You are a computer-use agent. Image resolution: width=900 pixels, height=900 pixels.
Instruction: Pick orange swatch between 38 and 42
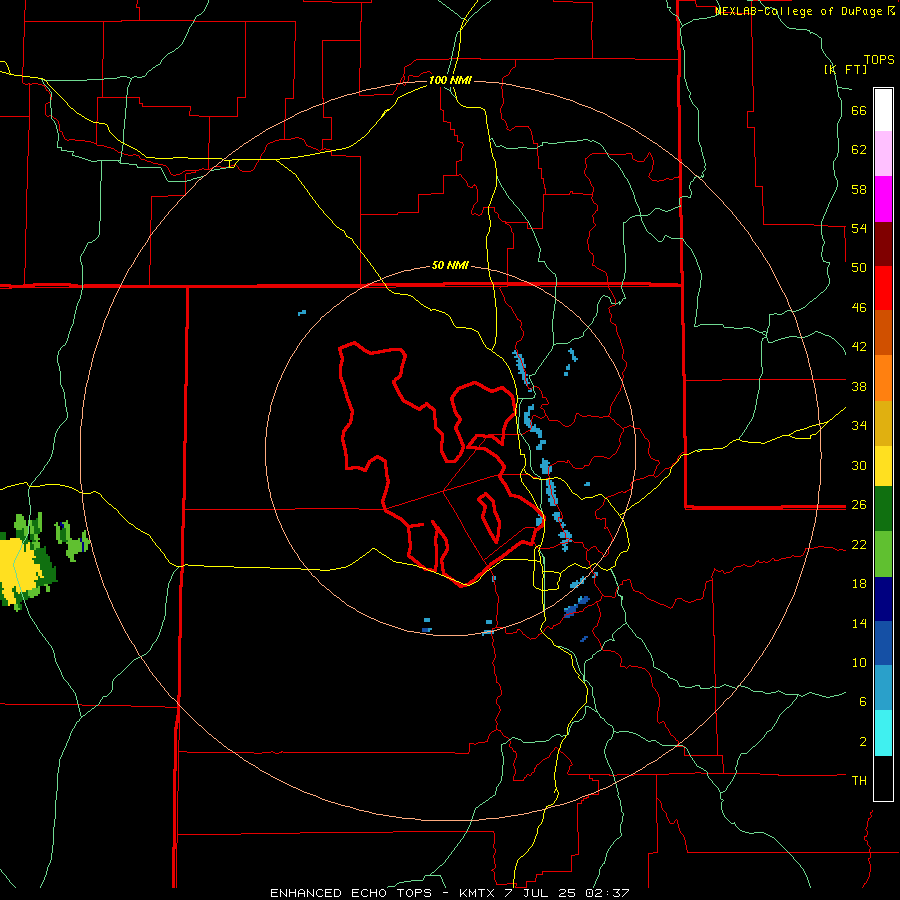coord(883,378)
